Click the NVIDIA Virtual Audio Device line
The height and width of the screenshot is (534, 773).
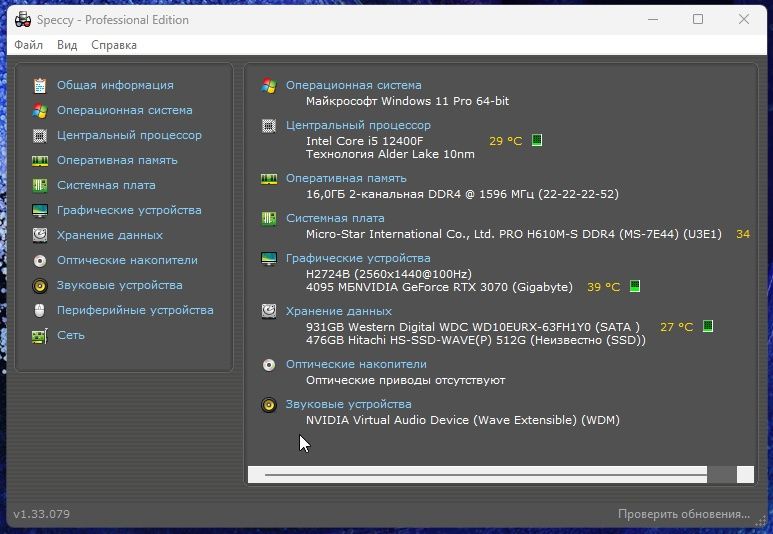coord(463,420)
